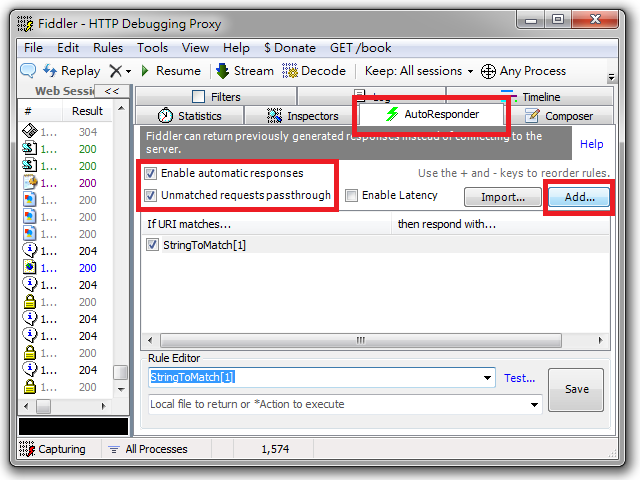Open the Remove sessions dropdown arrow
The image size is (640, 480).
(128, 71)
